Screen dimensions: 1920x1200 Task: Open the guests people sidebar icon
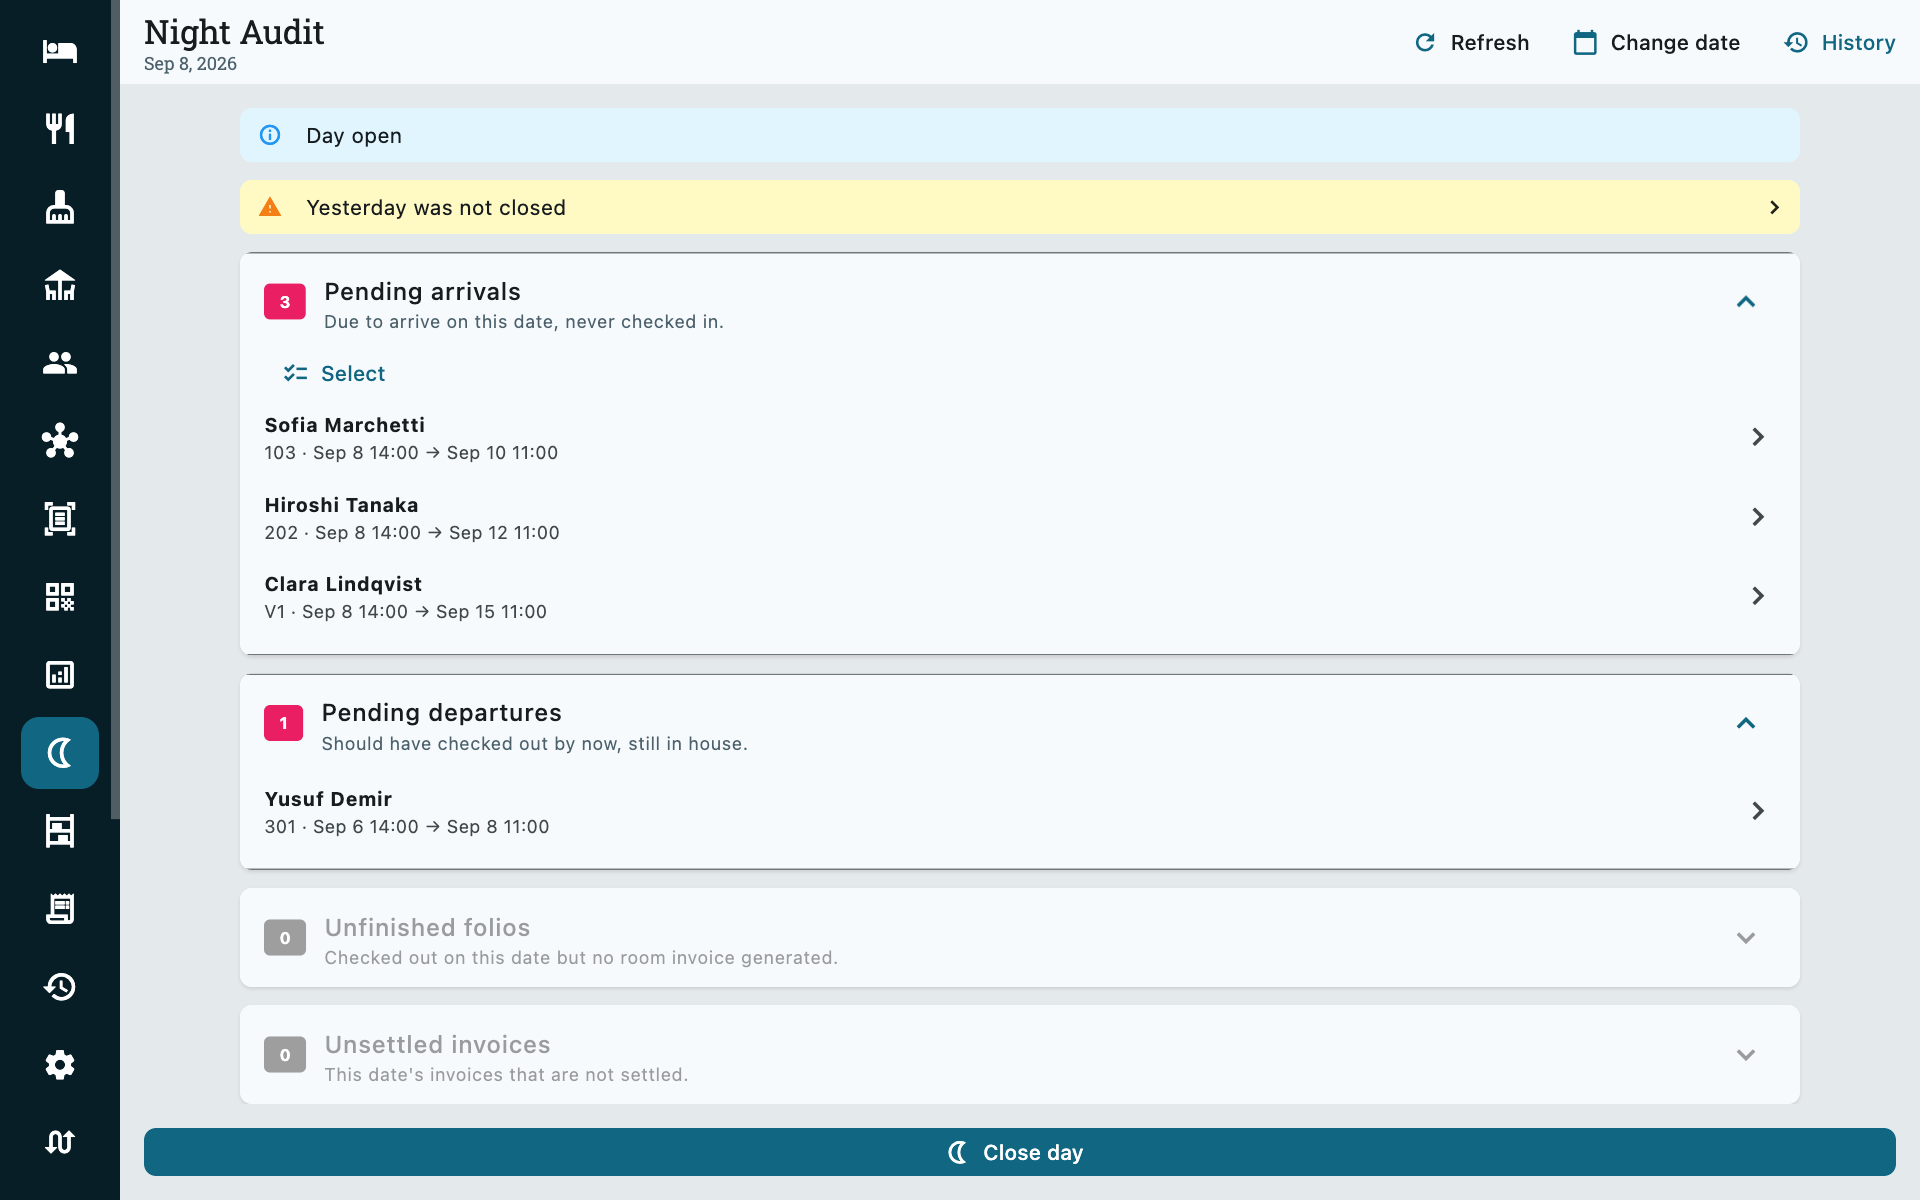[60, 363]
